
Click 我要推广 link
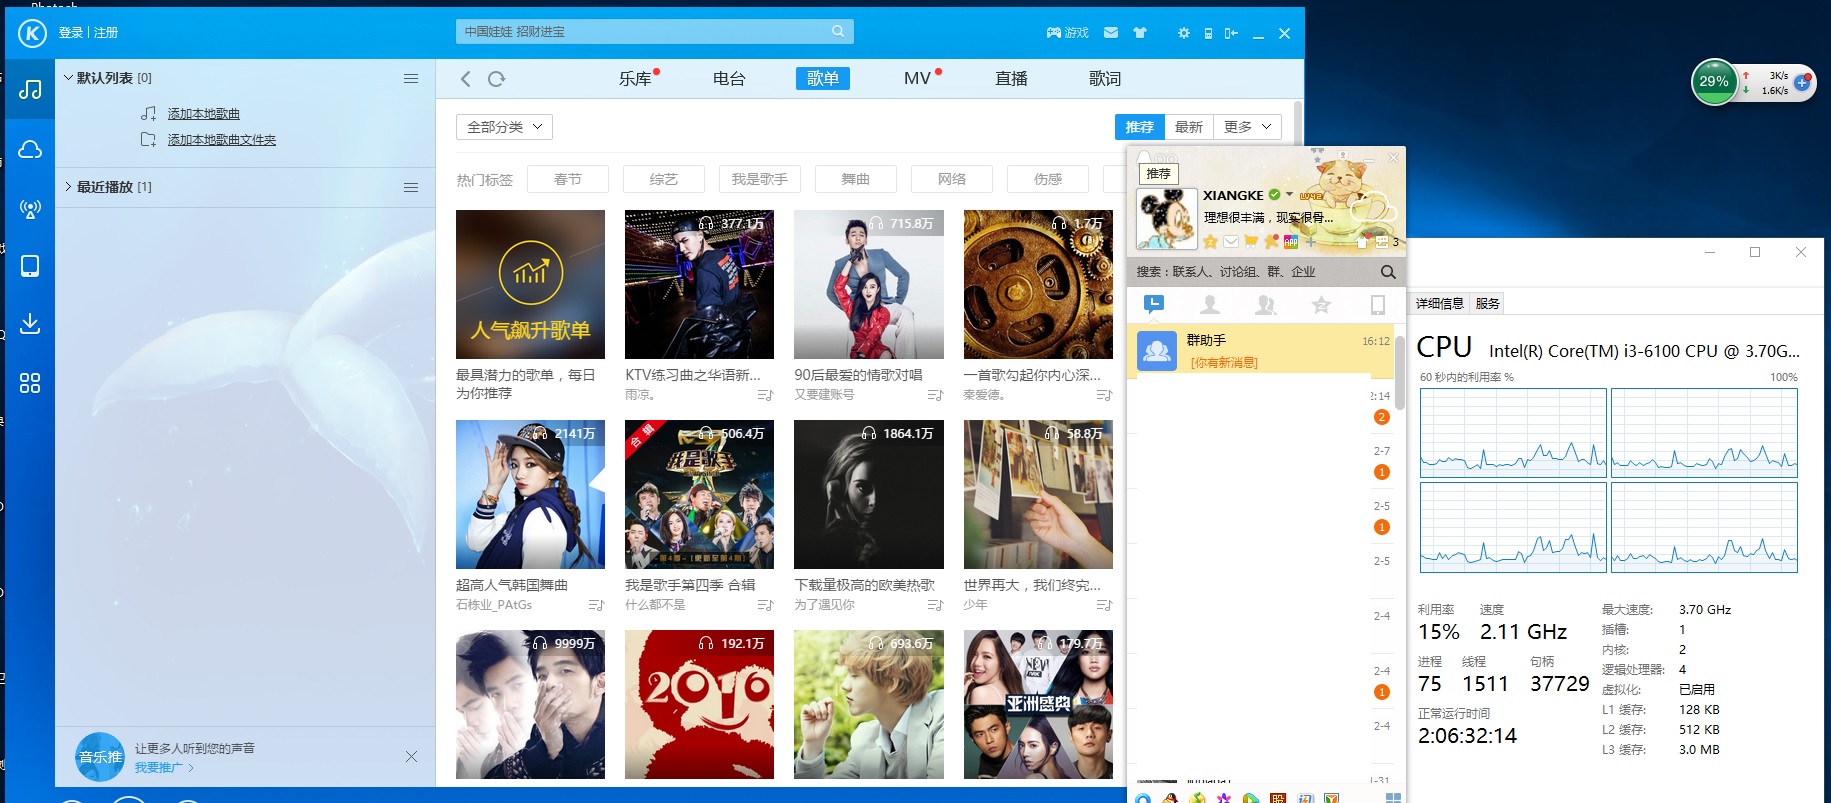158,768
